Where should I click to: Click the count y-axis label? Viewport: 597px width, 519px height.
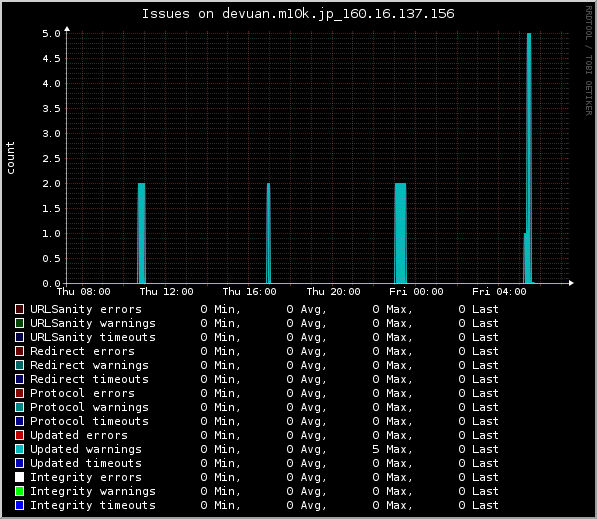point(10,158)
